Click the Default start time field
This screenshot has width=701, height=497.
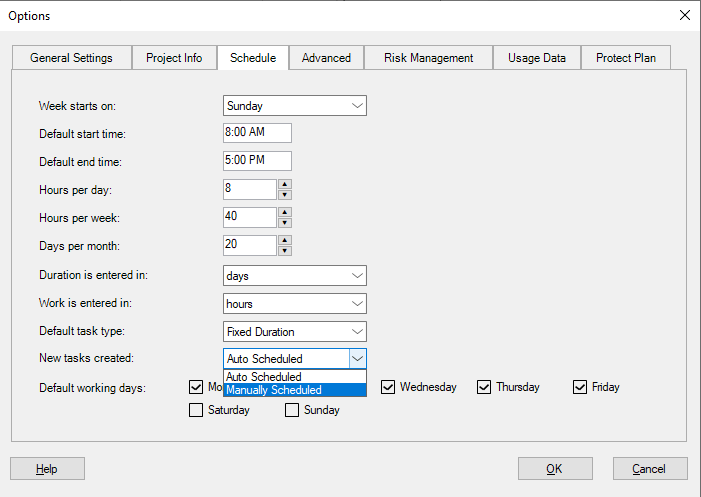click(257, 133)
